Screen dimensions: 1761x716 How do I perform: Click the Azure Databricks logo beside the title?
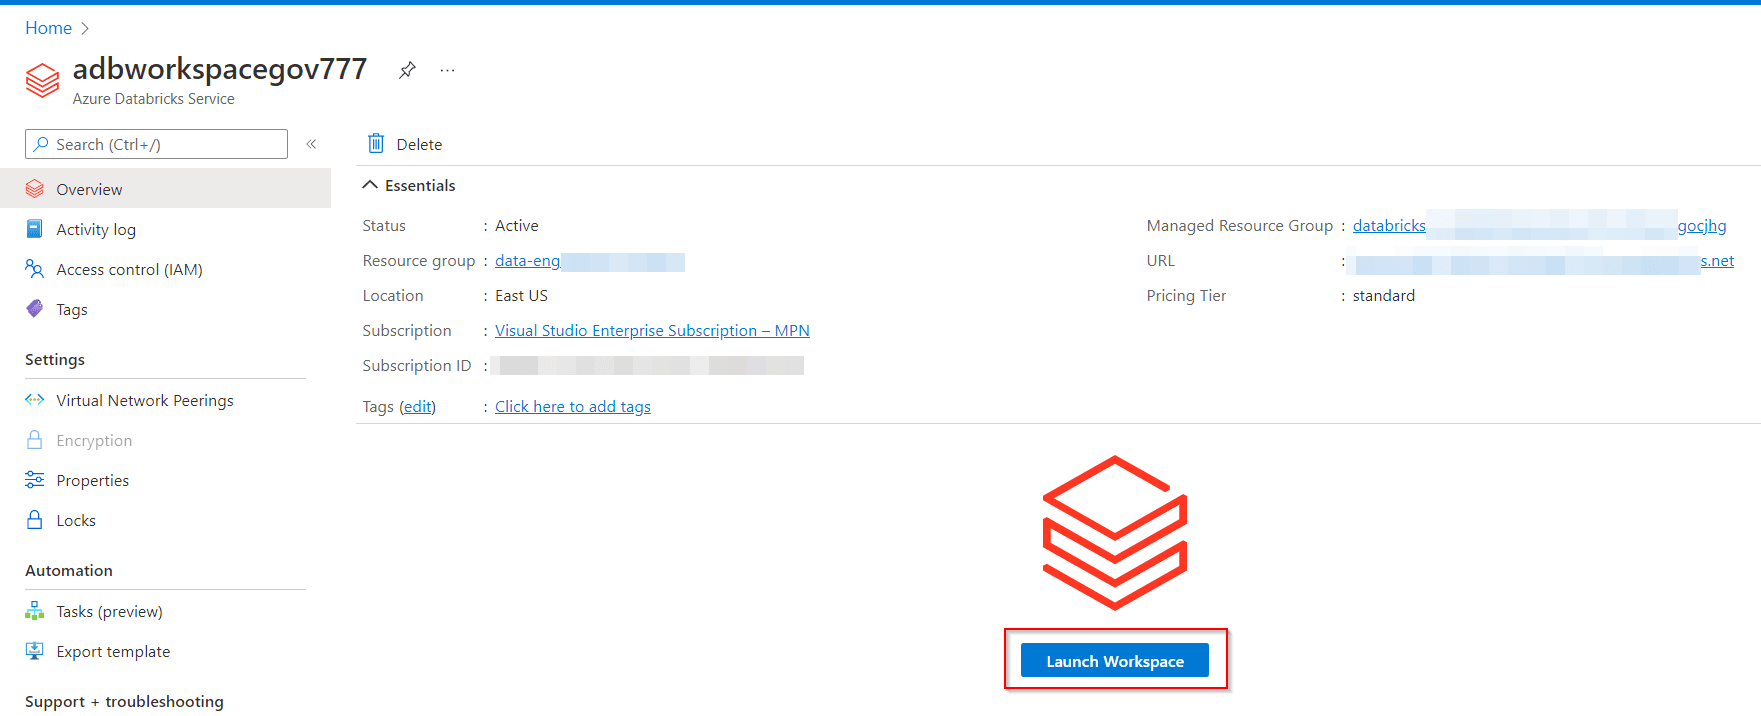tap(42, 80)
